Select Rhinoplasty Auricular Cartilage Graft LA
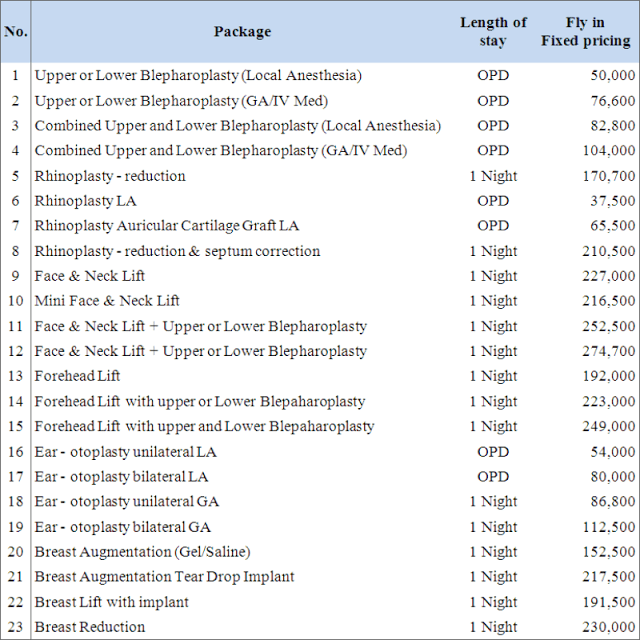The image size is (640, 640). (x=167, y=226)
